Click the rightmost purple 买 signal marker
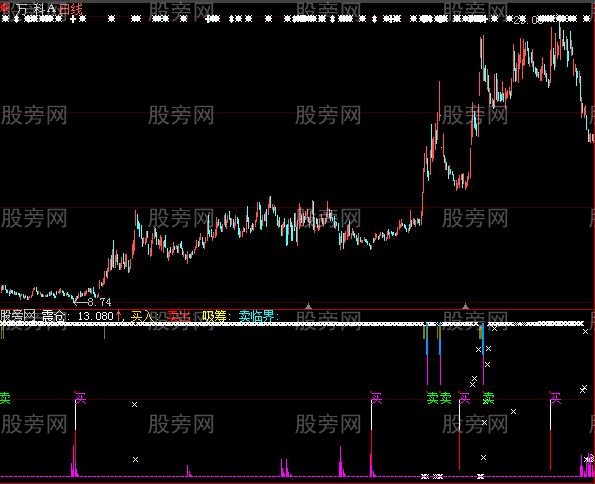Screen dimensions: 595x484 (x=555, y=398)
